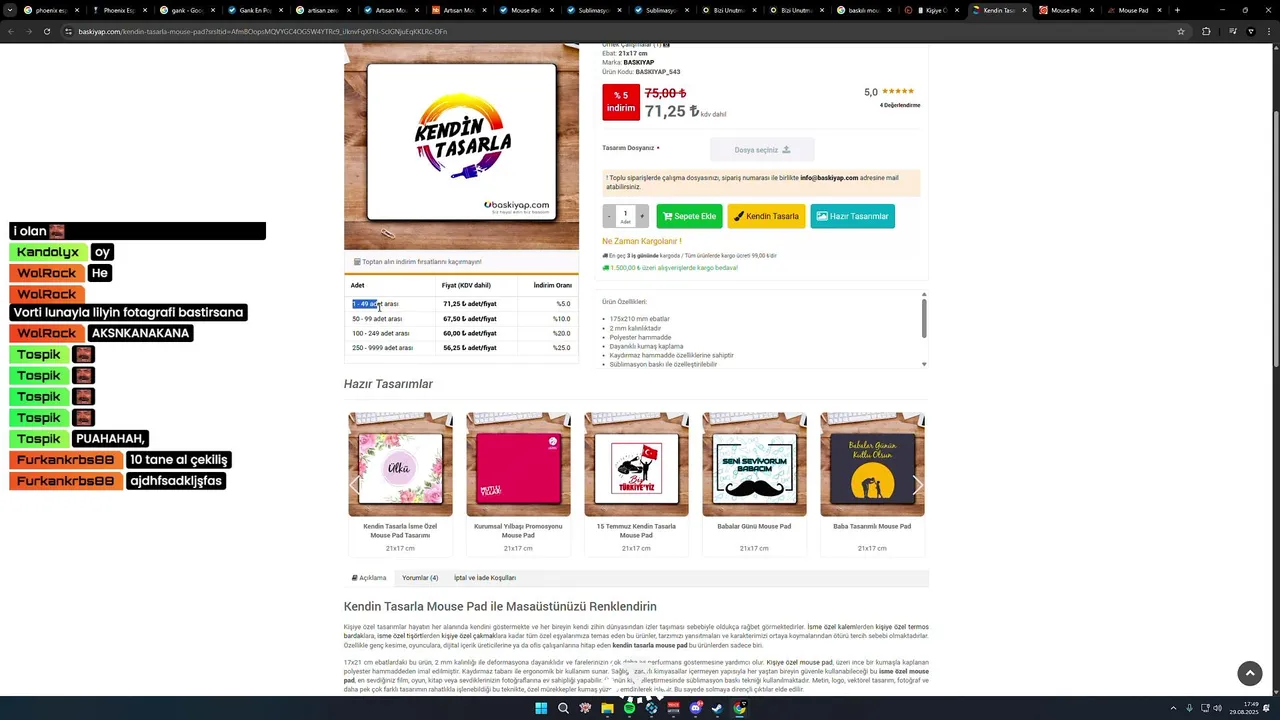The height and width of the screenshot is (720, 1280).
Task: Switch to the 'baskılı mou' browser tab
Action: click(x=867, y=10)
